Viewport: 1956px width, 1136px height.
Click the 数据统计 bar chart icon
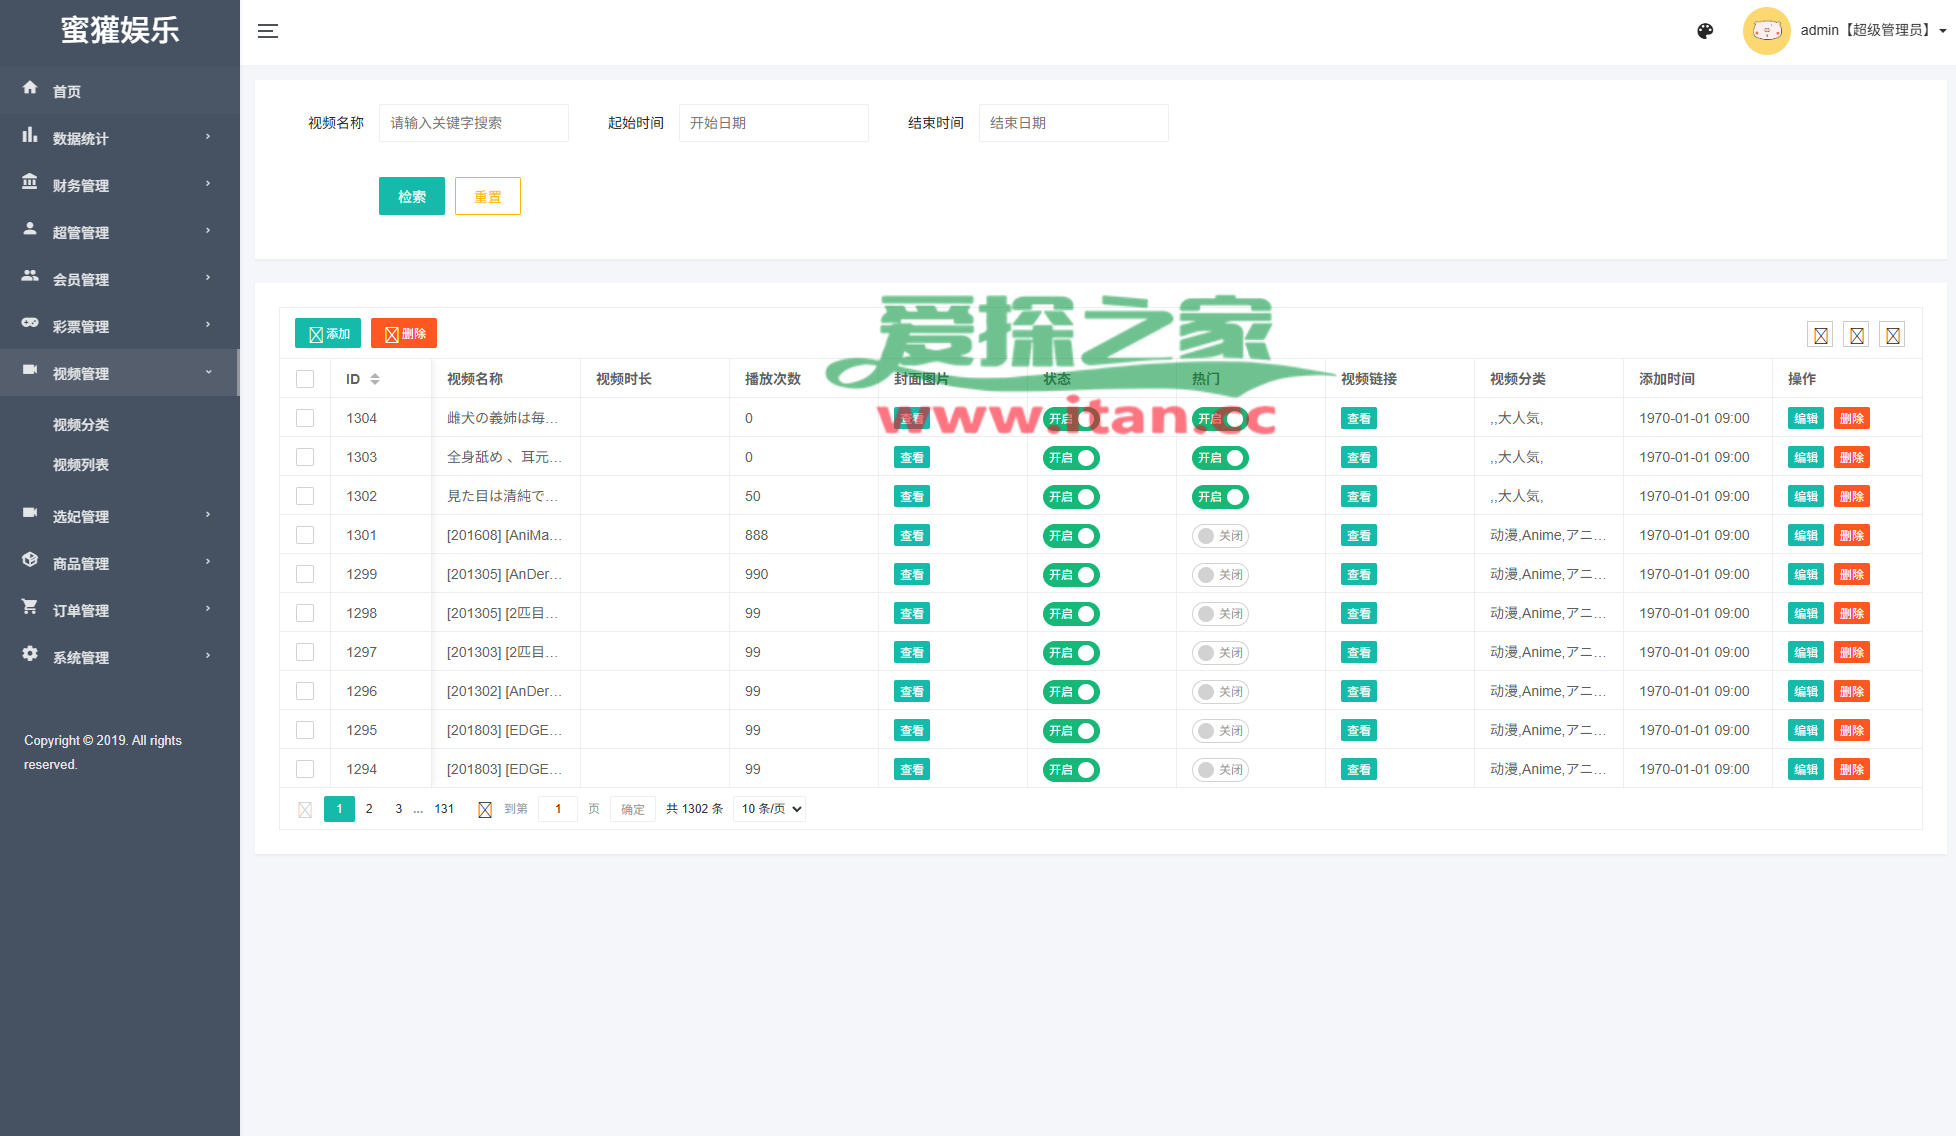click(30, 135)
